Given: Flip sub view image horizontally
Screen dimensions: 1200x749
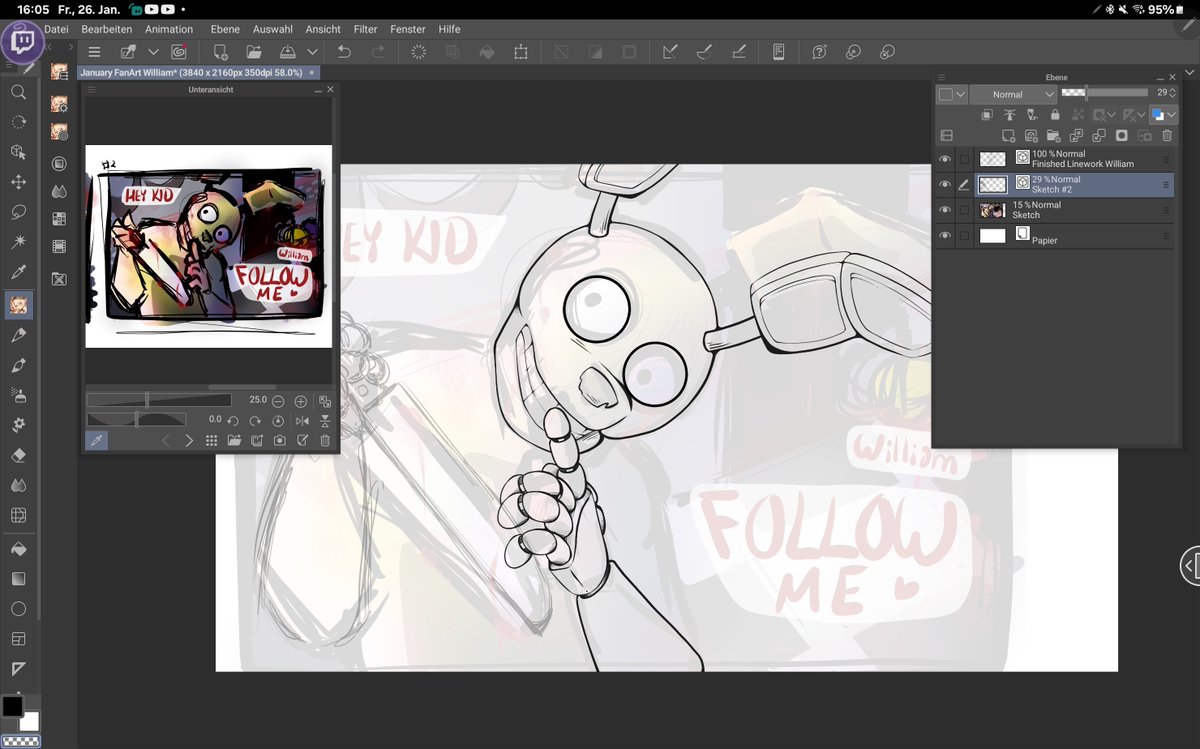Looking at the screenshot, I should [302, 420].
